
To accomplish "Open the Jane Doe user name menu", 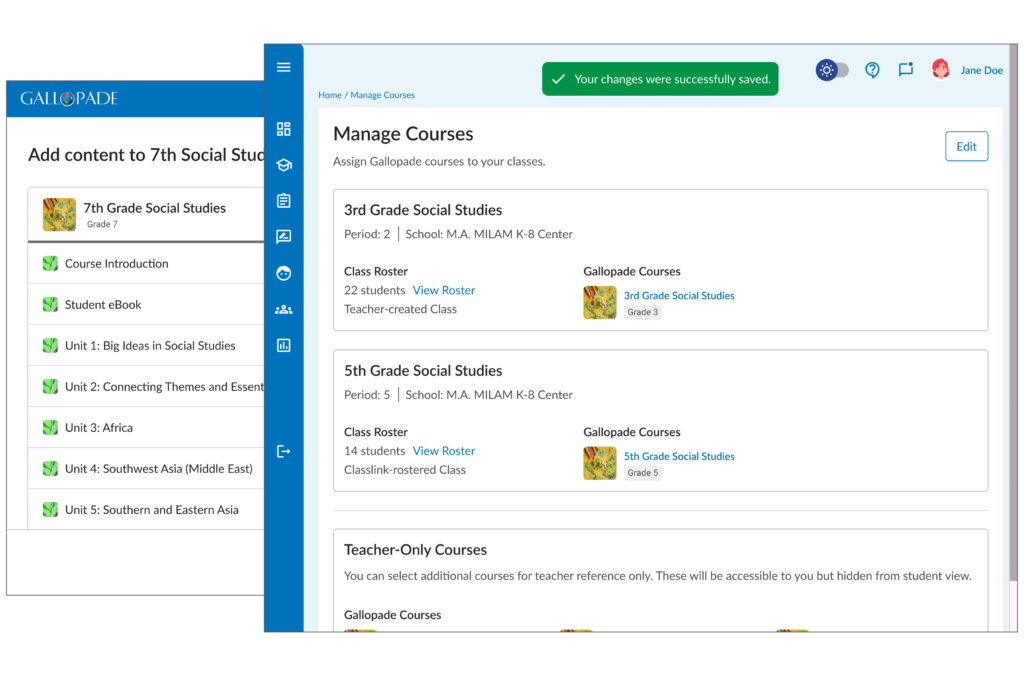I will coord(981,70).
